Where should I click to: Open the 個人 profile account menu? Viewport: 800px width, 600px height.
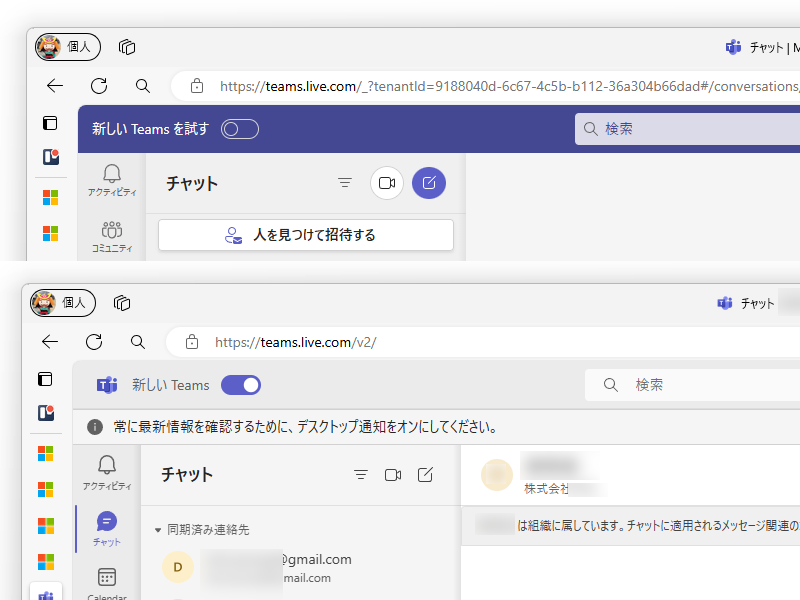[67, 47]
